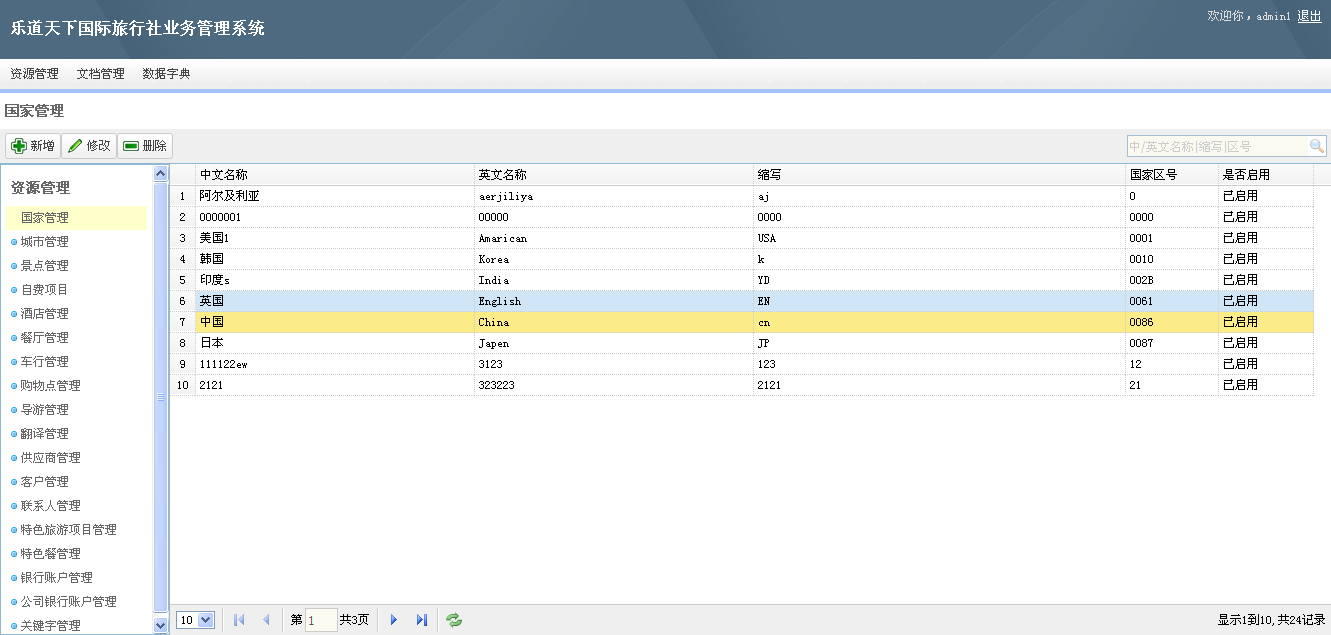Sort by 国家区号 column header
The image size is (1331, 635).
(1172, 174)
